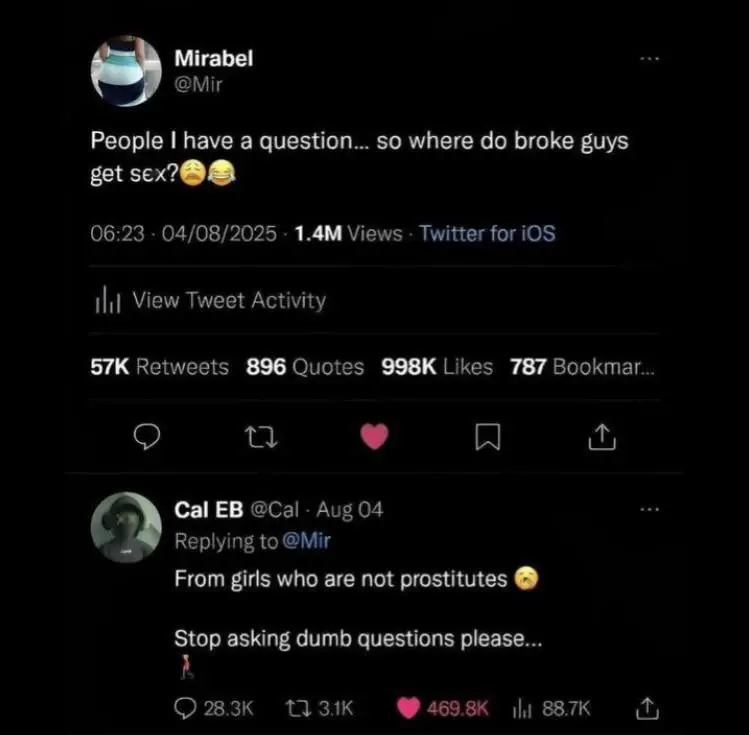This screenshot has height=735, width=749.
Task: Open the more options menu on Cal EB's reply
Action: click(x=650, y=510)
